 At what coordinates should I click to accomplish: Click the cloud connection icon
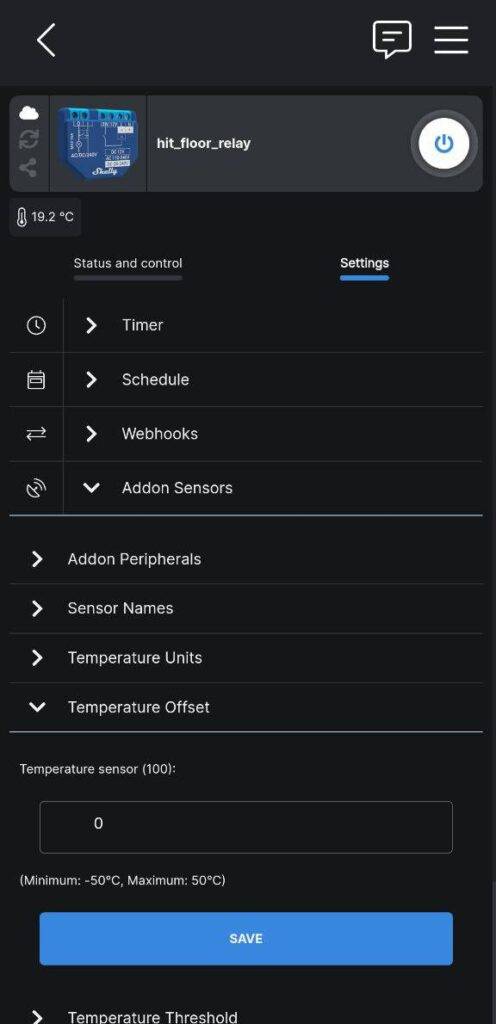(x=29, y=113)
